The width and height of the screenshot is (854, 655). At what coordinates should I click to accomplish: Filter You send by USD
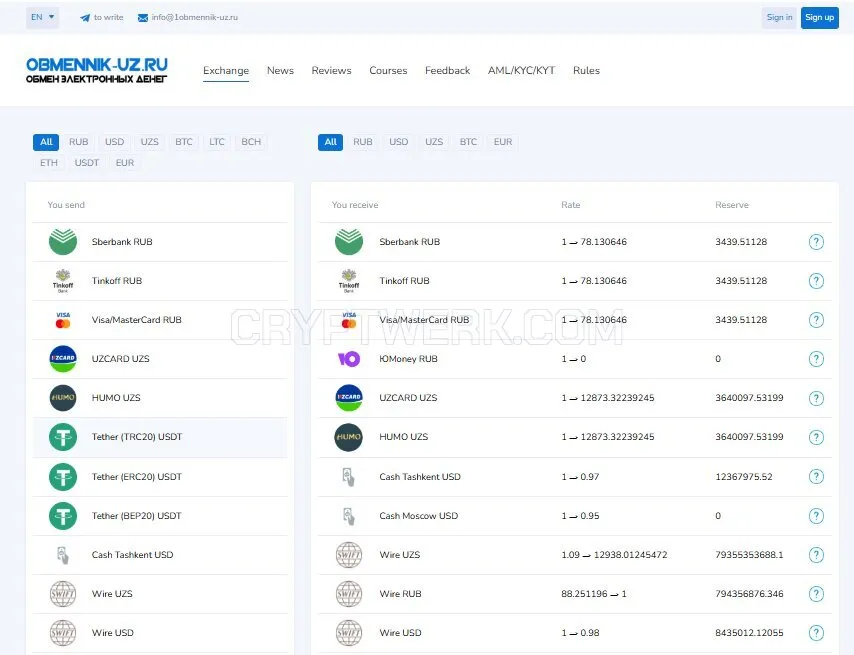114,142
